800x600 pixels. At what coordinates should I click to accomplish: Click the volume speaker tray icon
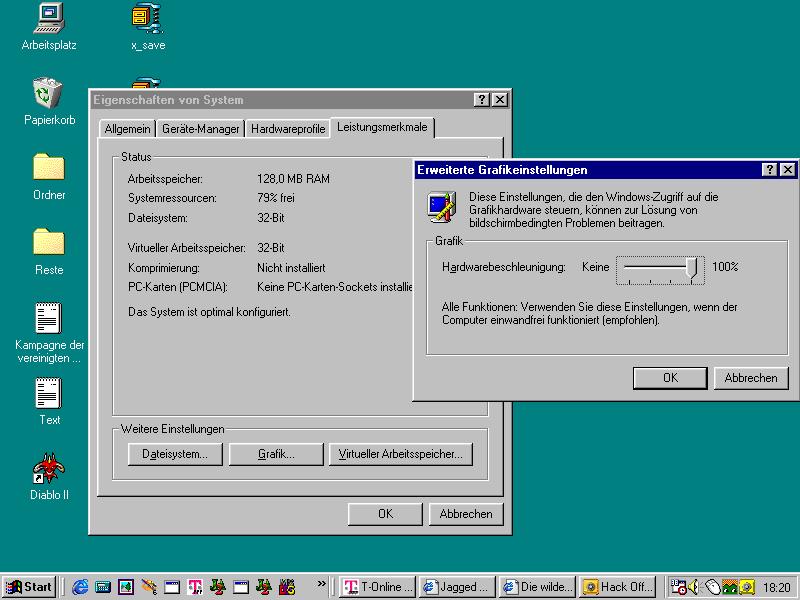tap(695, 587)
